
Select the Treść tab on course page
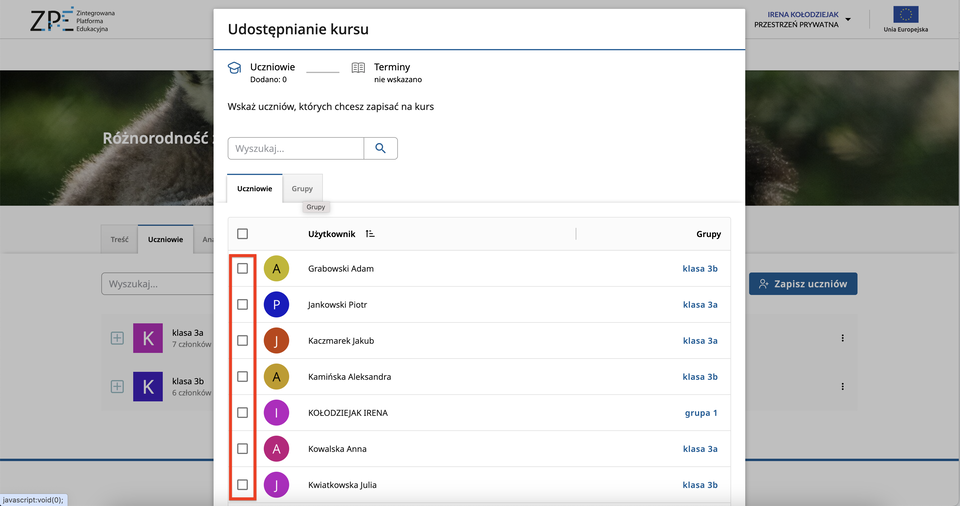coord(119,240)
